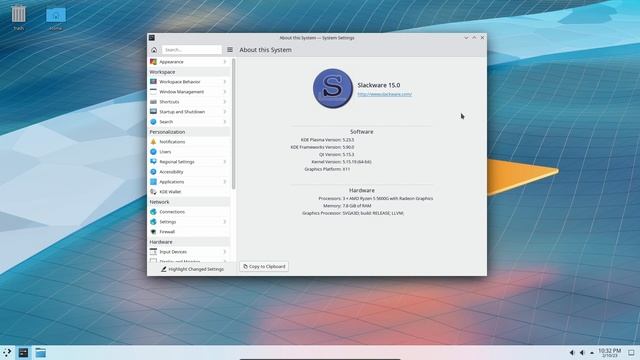
Task: Click window menu icon in title bar
Action: [152, 38]
